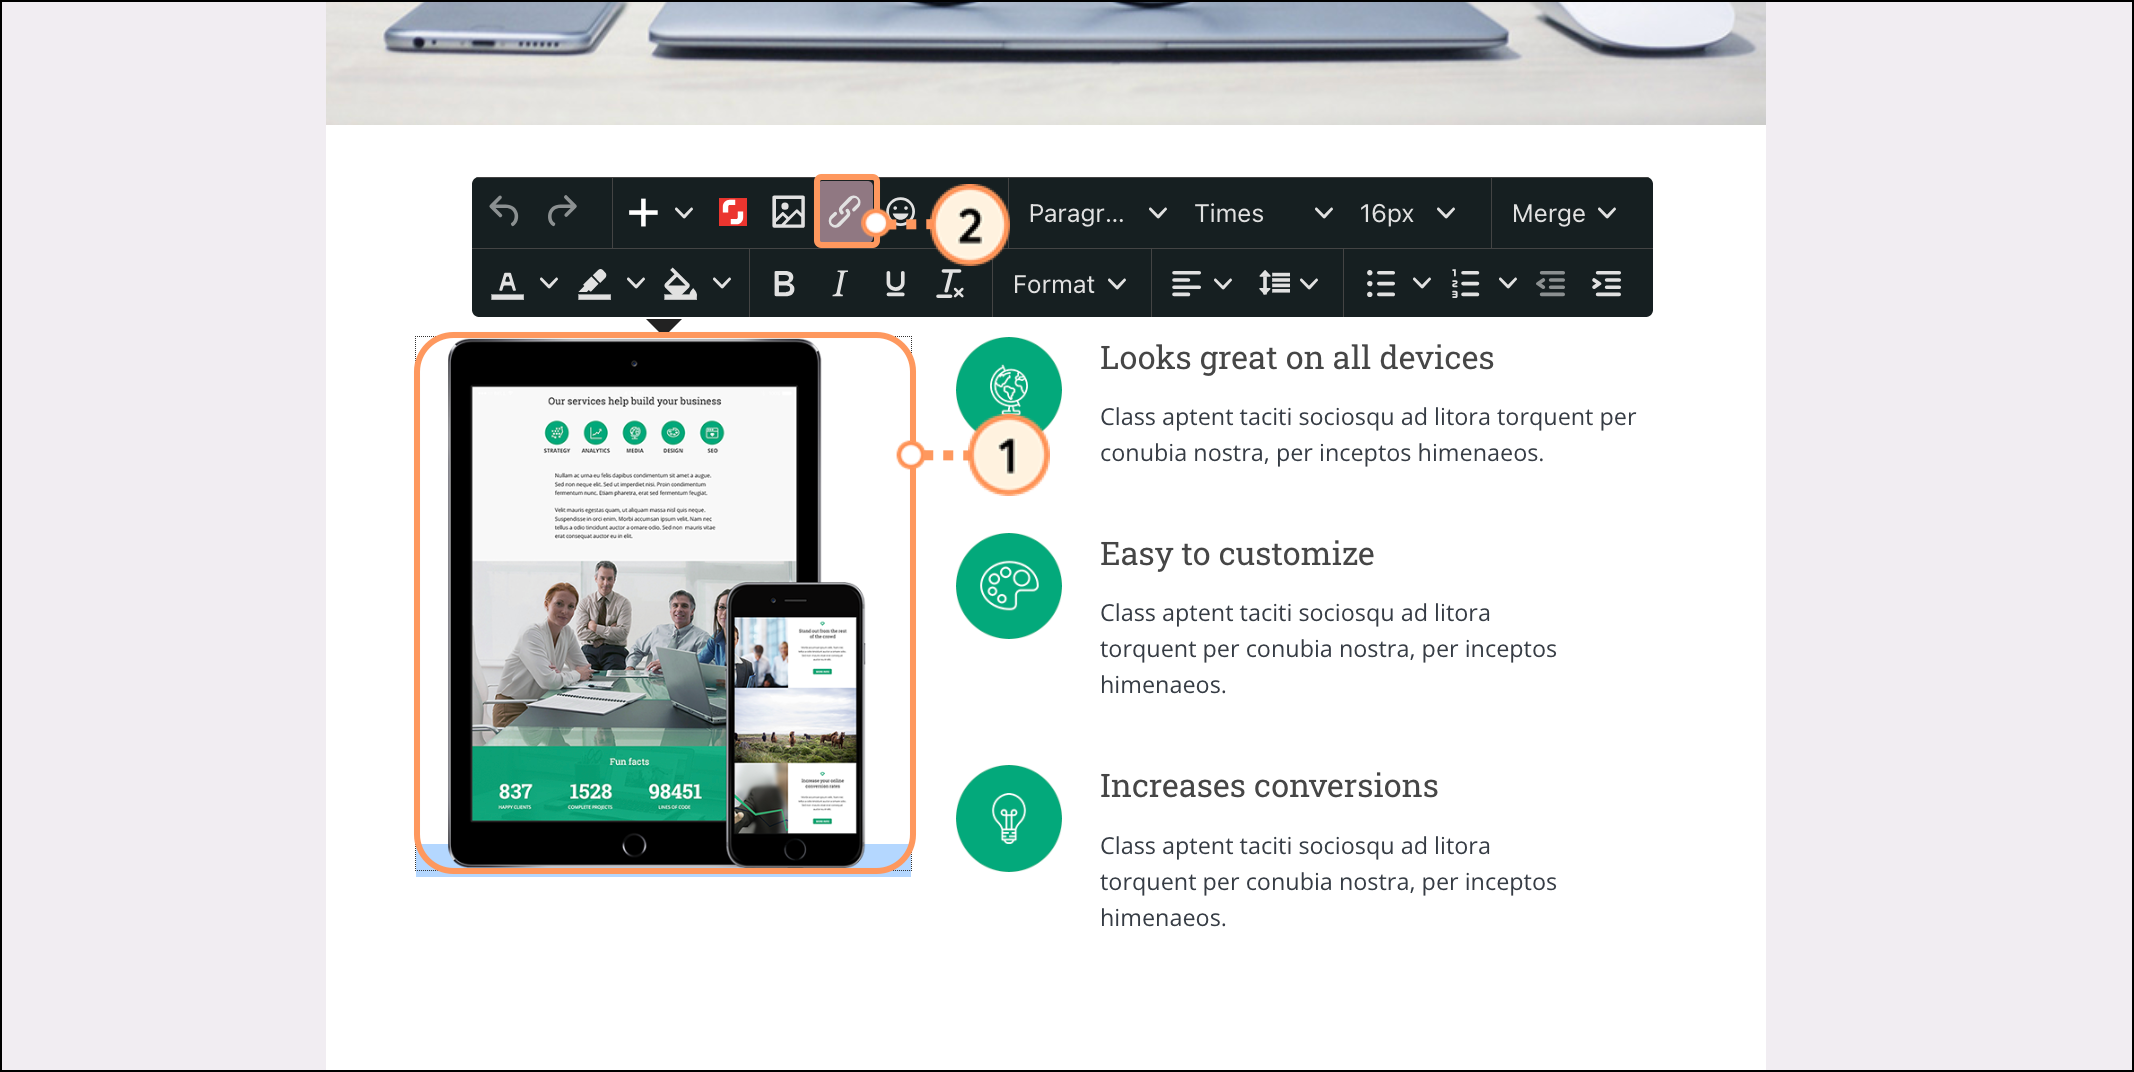This screenshot has height=1072, width=2134.
Task: Click the paragraph under 'Easy to customize'
Action: click(x=1329, y=649)
